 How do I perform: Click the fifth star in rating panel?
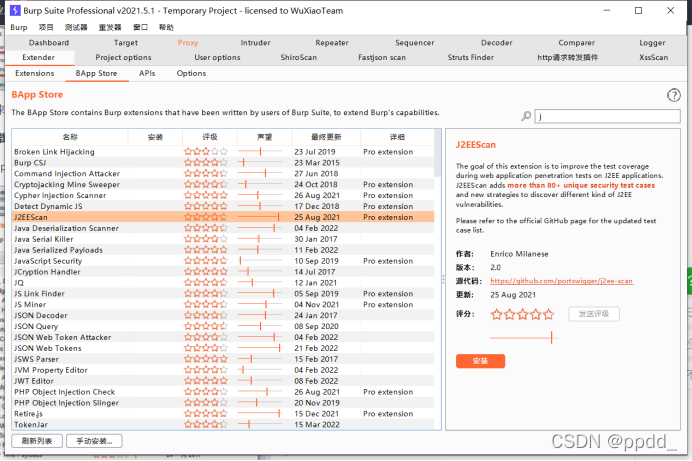[x=548, y=314]
